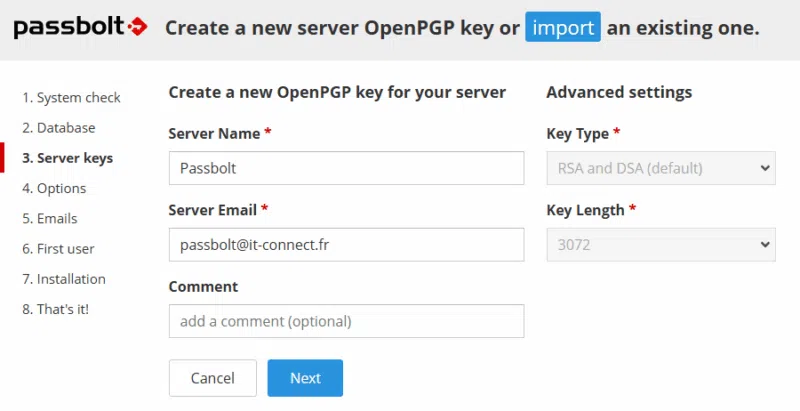Go to System check step
Image resolution: width=800 pixels, height=411 pixels.
[x=71, y=98]
